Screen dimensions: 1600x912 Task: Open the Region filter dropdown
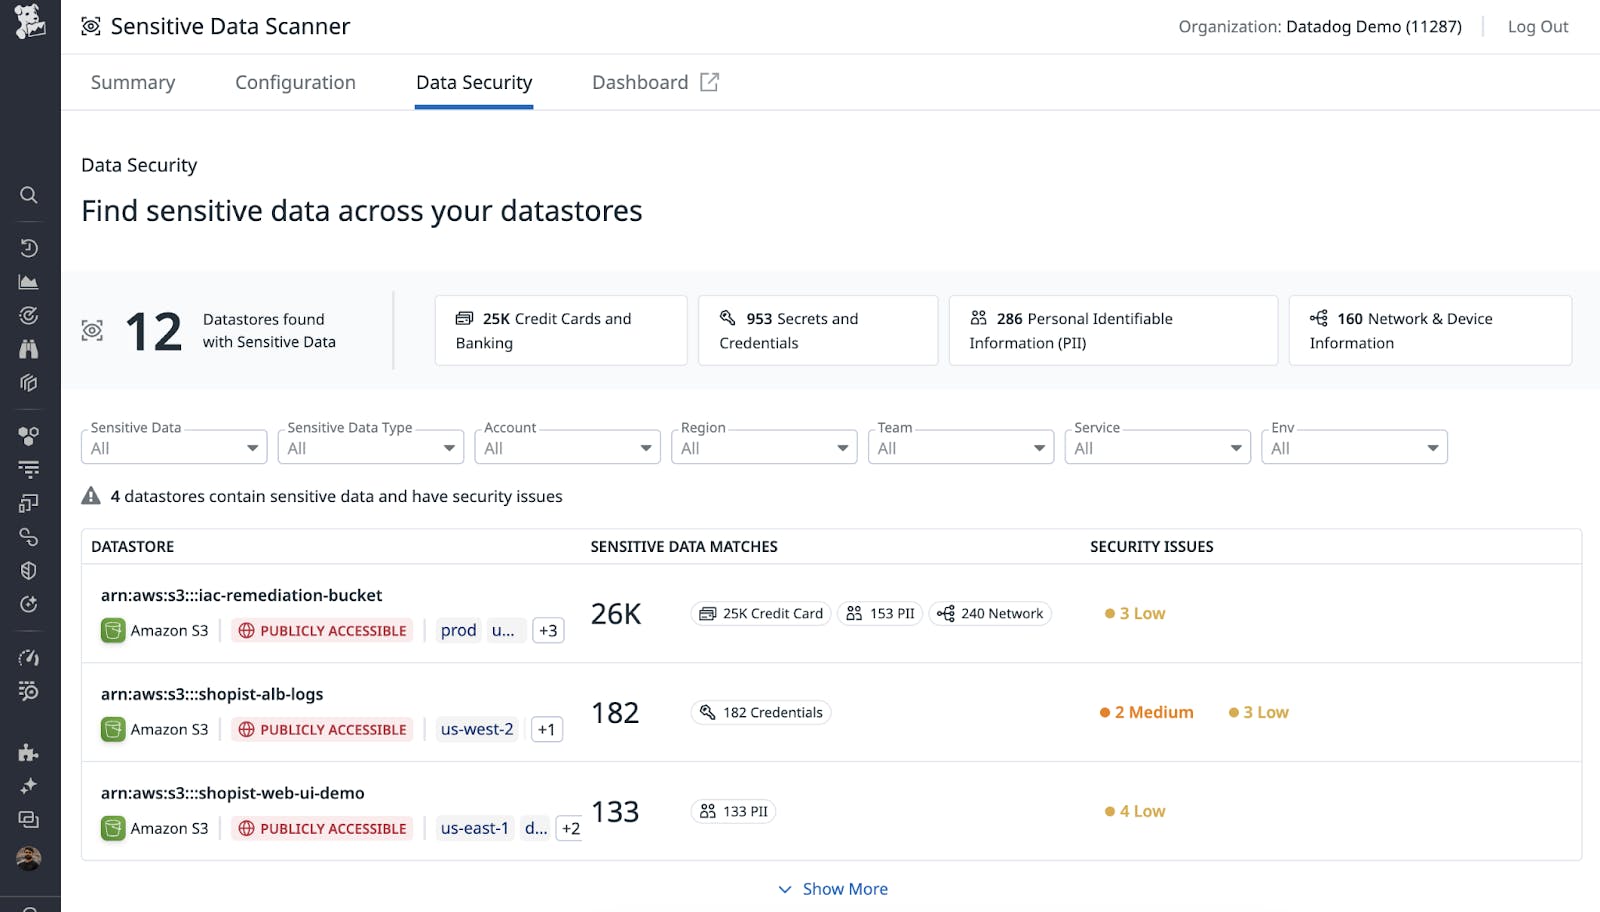pos(764,447)
